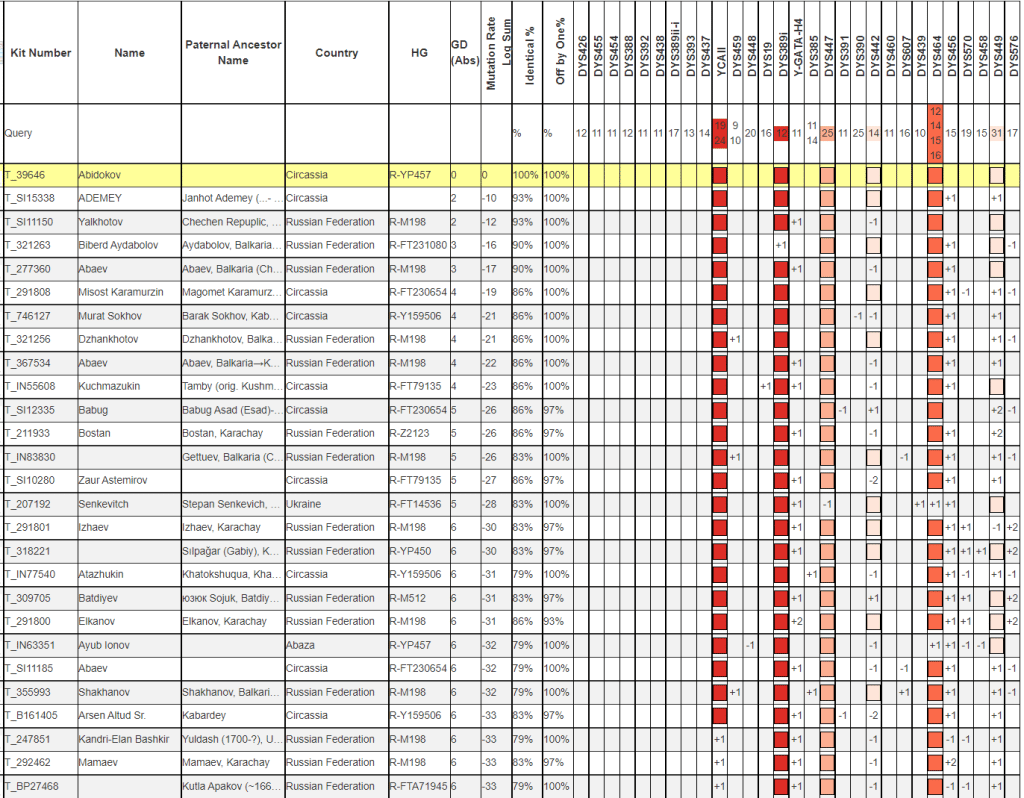Click haplogroup R-Z2123
The height and width of the screenshot is (798, 1024).
(411, 433)
